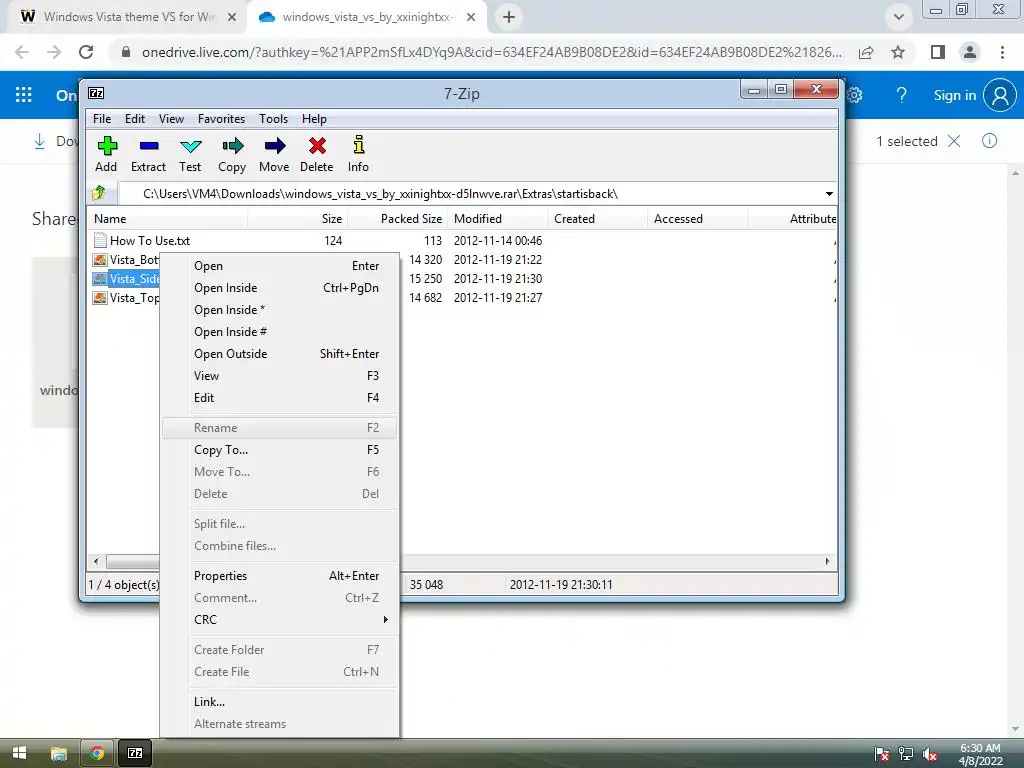
Task: Click the Vista_Top image file icon
Action: pos(100,298)
